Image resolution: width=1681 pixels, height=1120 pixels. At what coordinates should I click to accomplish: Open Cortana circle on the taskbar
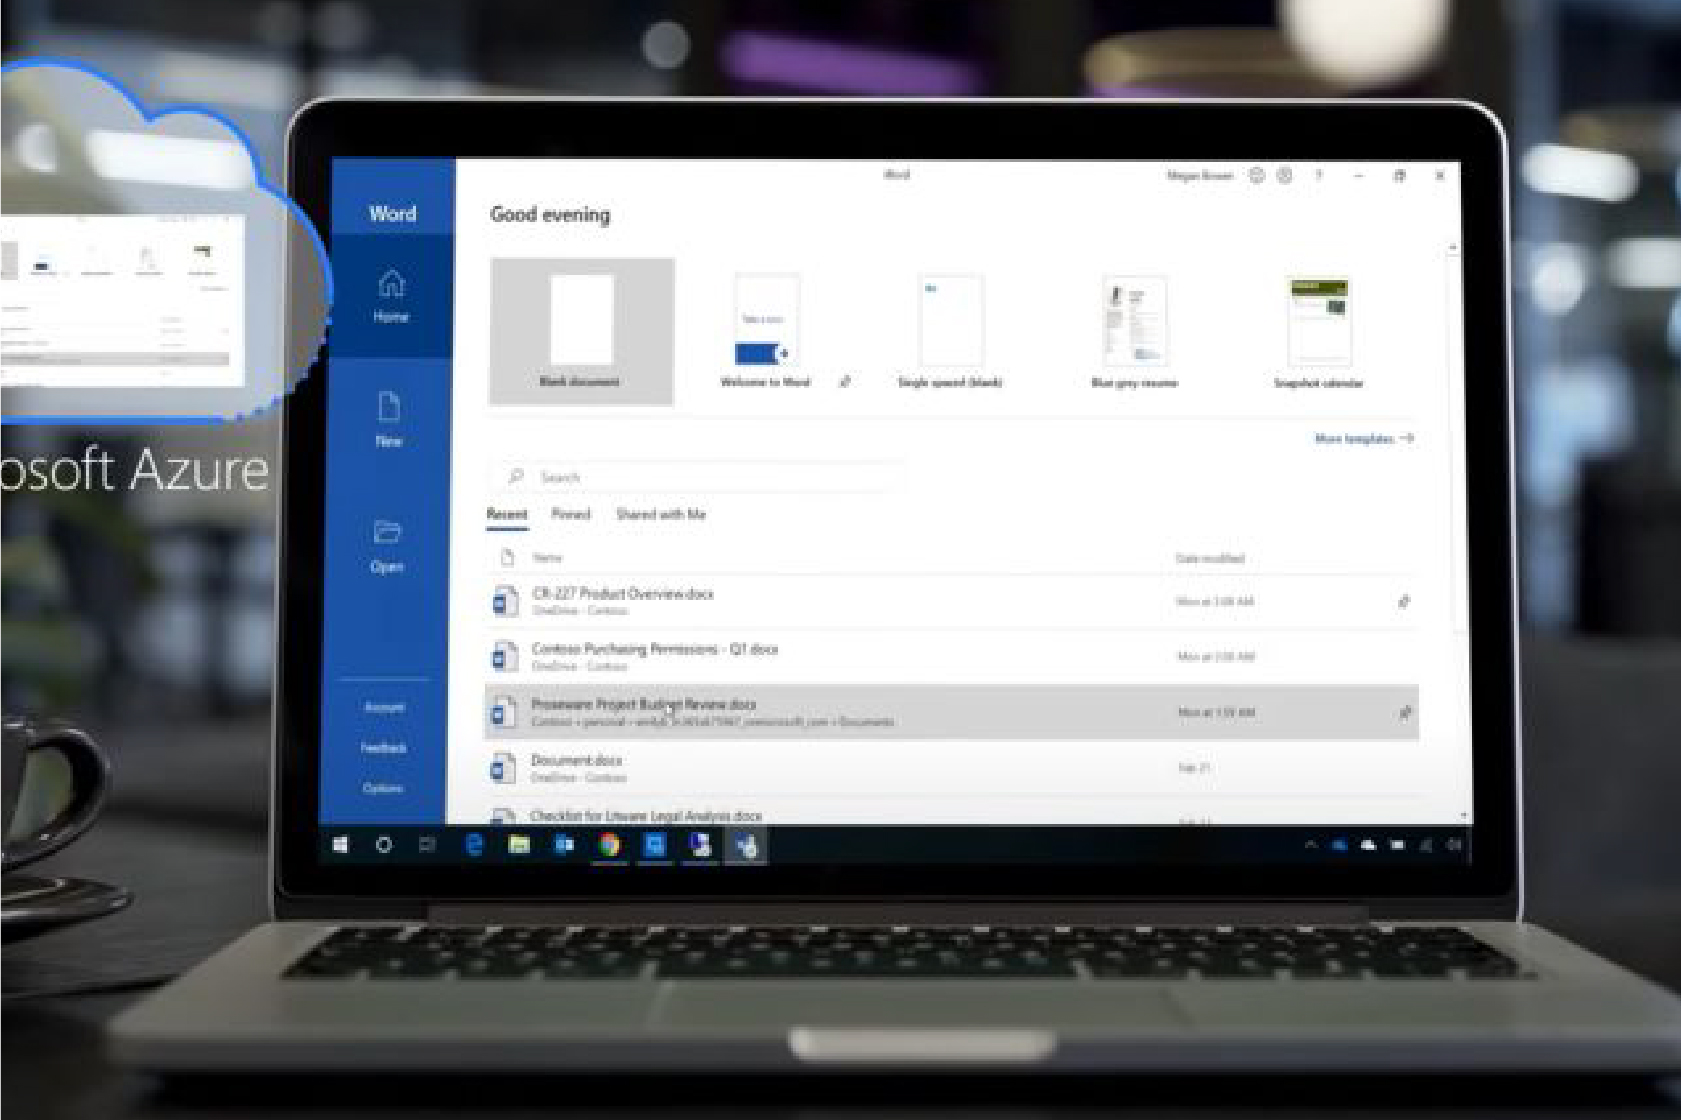(x=383, y=845)
